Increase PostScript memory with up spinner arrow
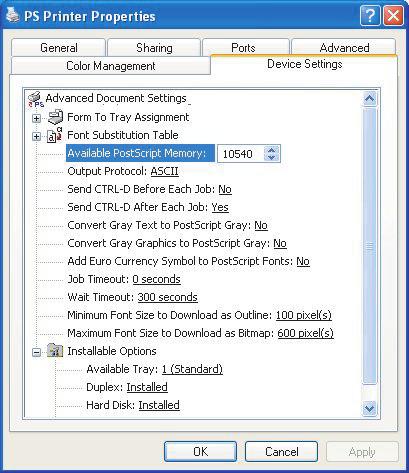Screen dimensions: 409x473 tap(271, 150)
